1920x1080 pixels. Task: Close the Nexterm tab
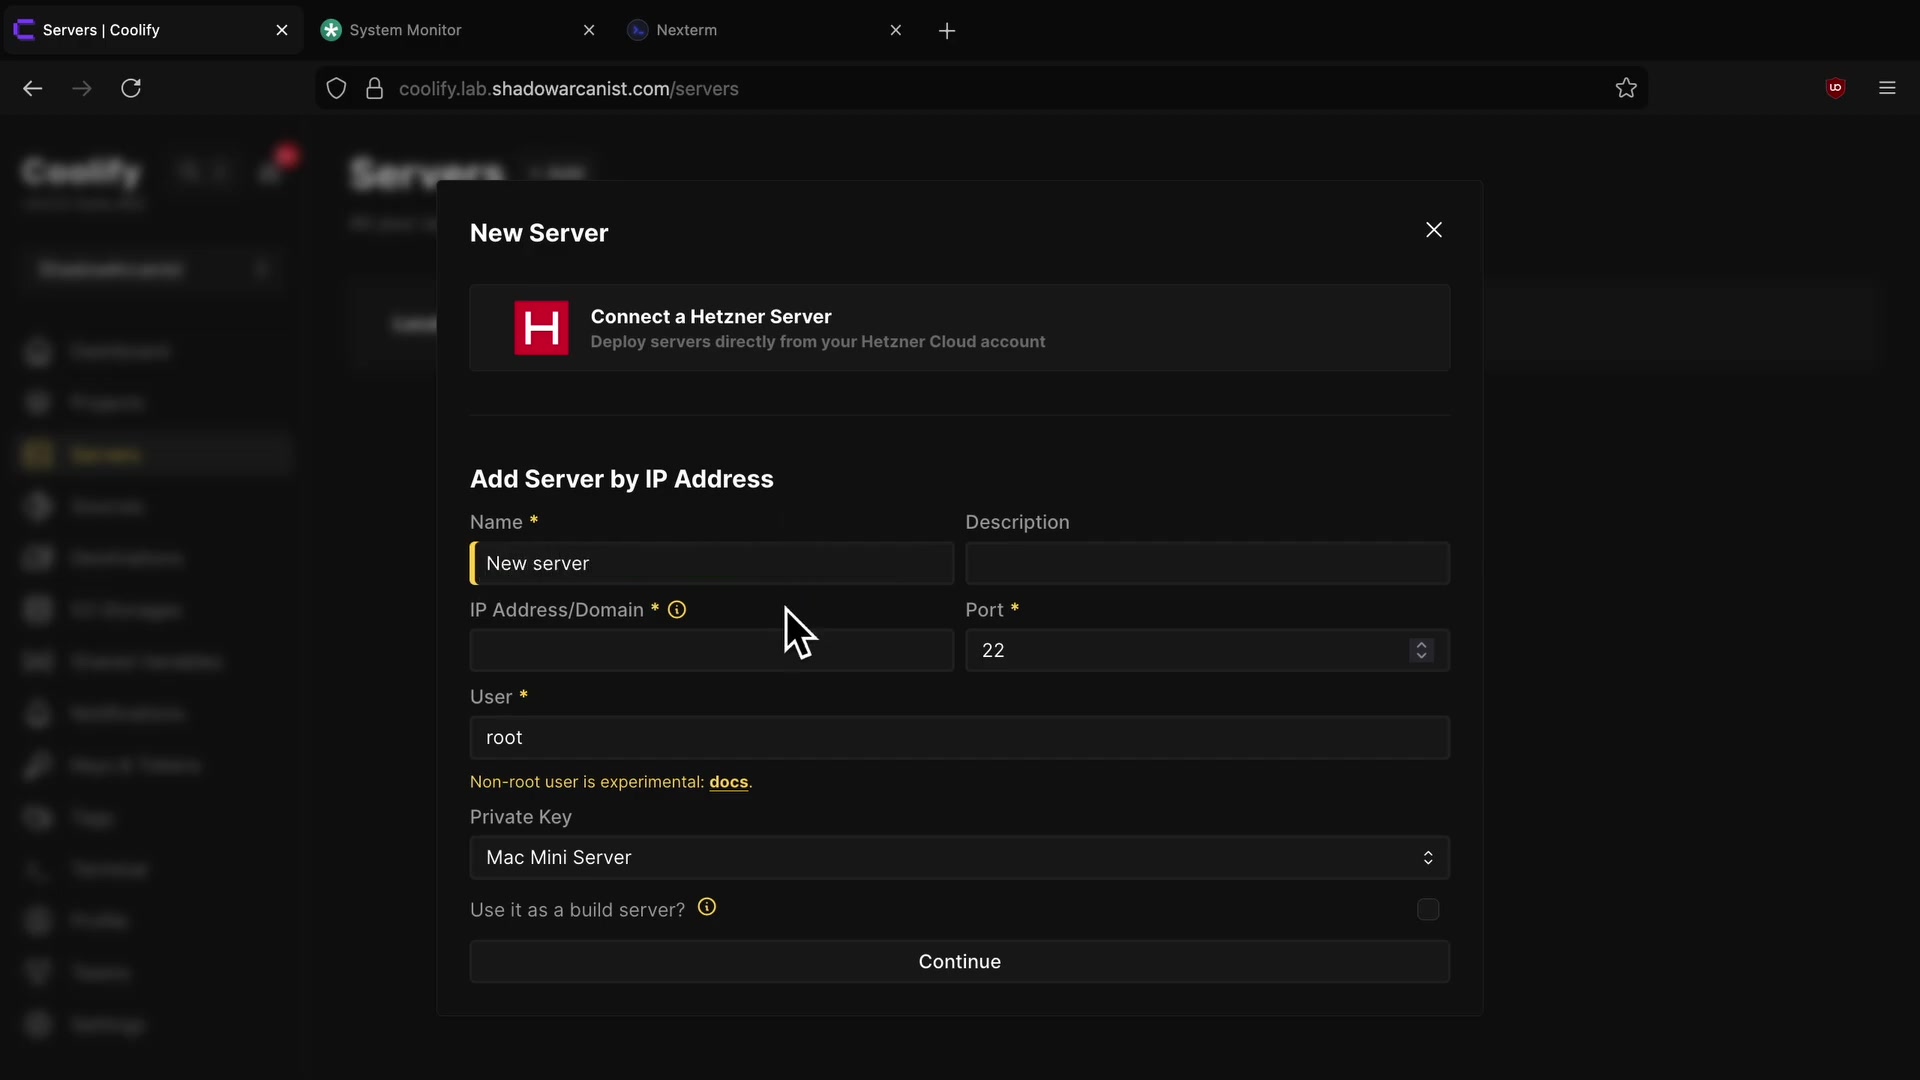(896, 30)
